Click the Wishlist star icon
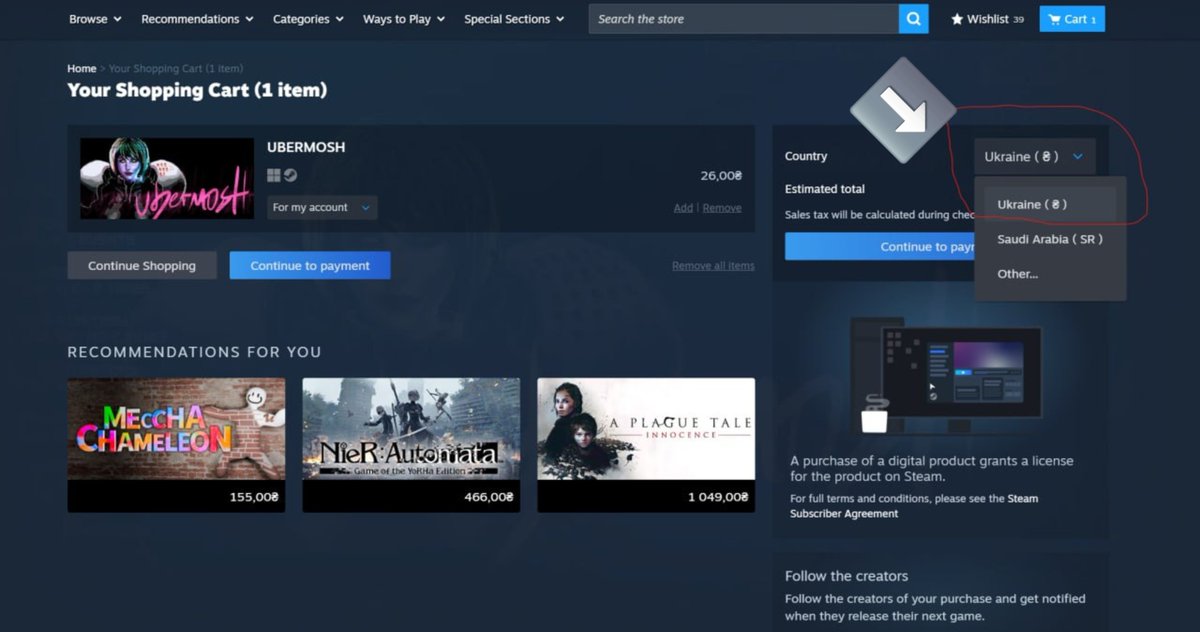The image size is (1200, 632). 957,19
